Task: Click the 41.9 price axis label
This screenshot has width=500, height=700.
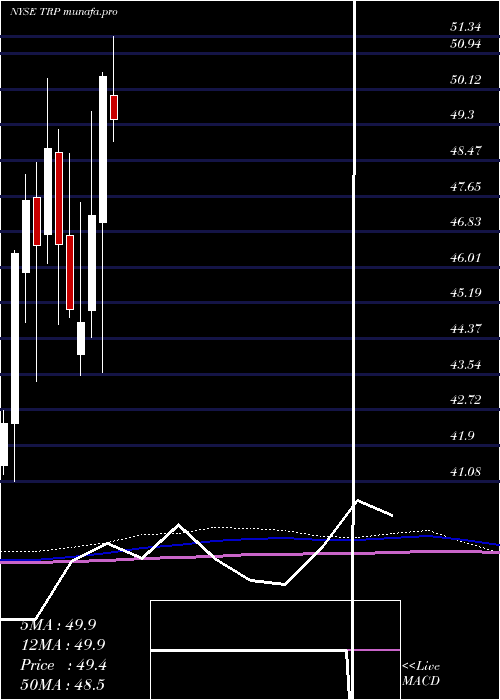Action: (x=462, y=436)
